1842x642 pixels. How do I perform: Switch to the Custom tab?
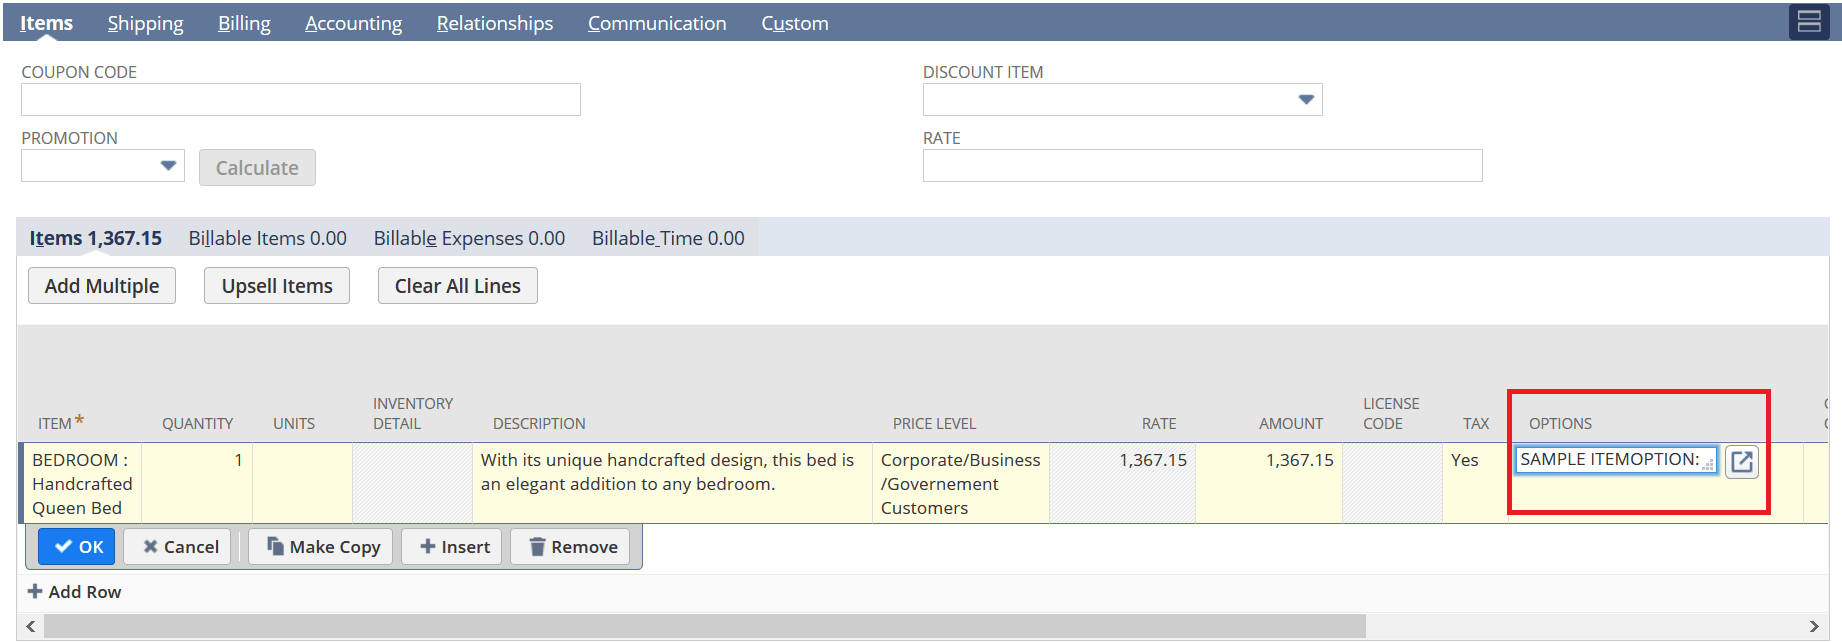click(795, 22)
